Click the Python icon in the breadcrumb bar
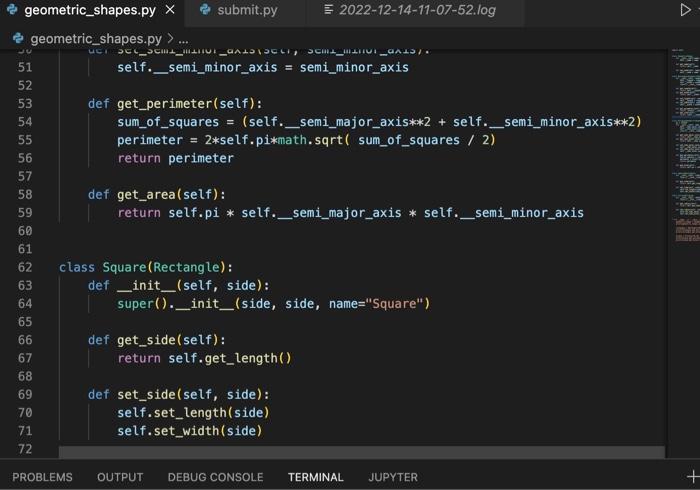Image resolution: width=700 pixels, height=490 pixels. tap(18, 38)
